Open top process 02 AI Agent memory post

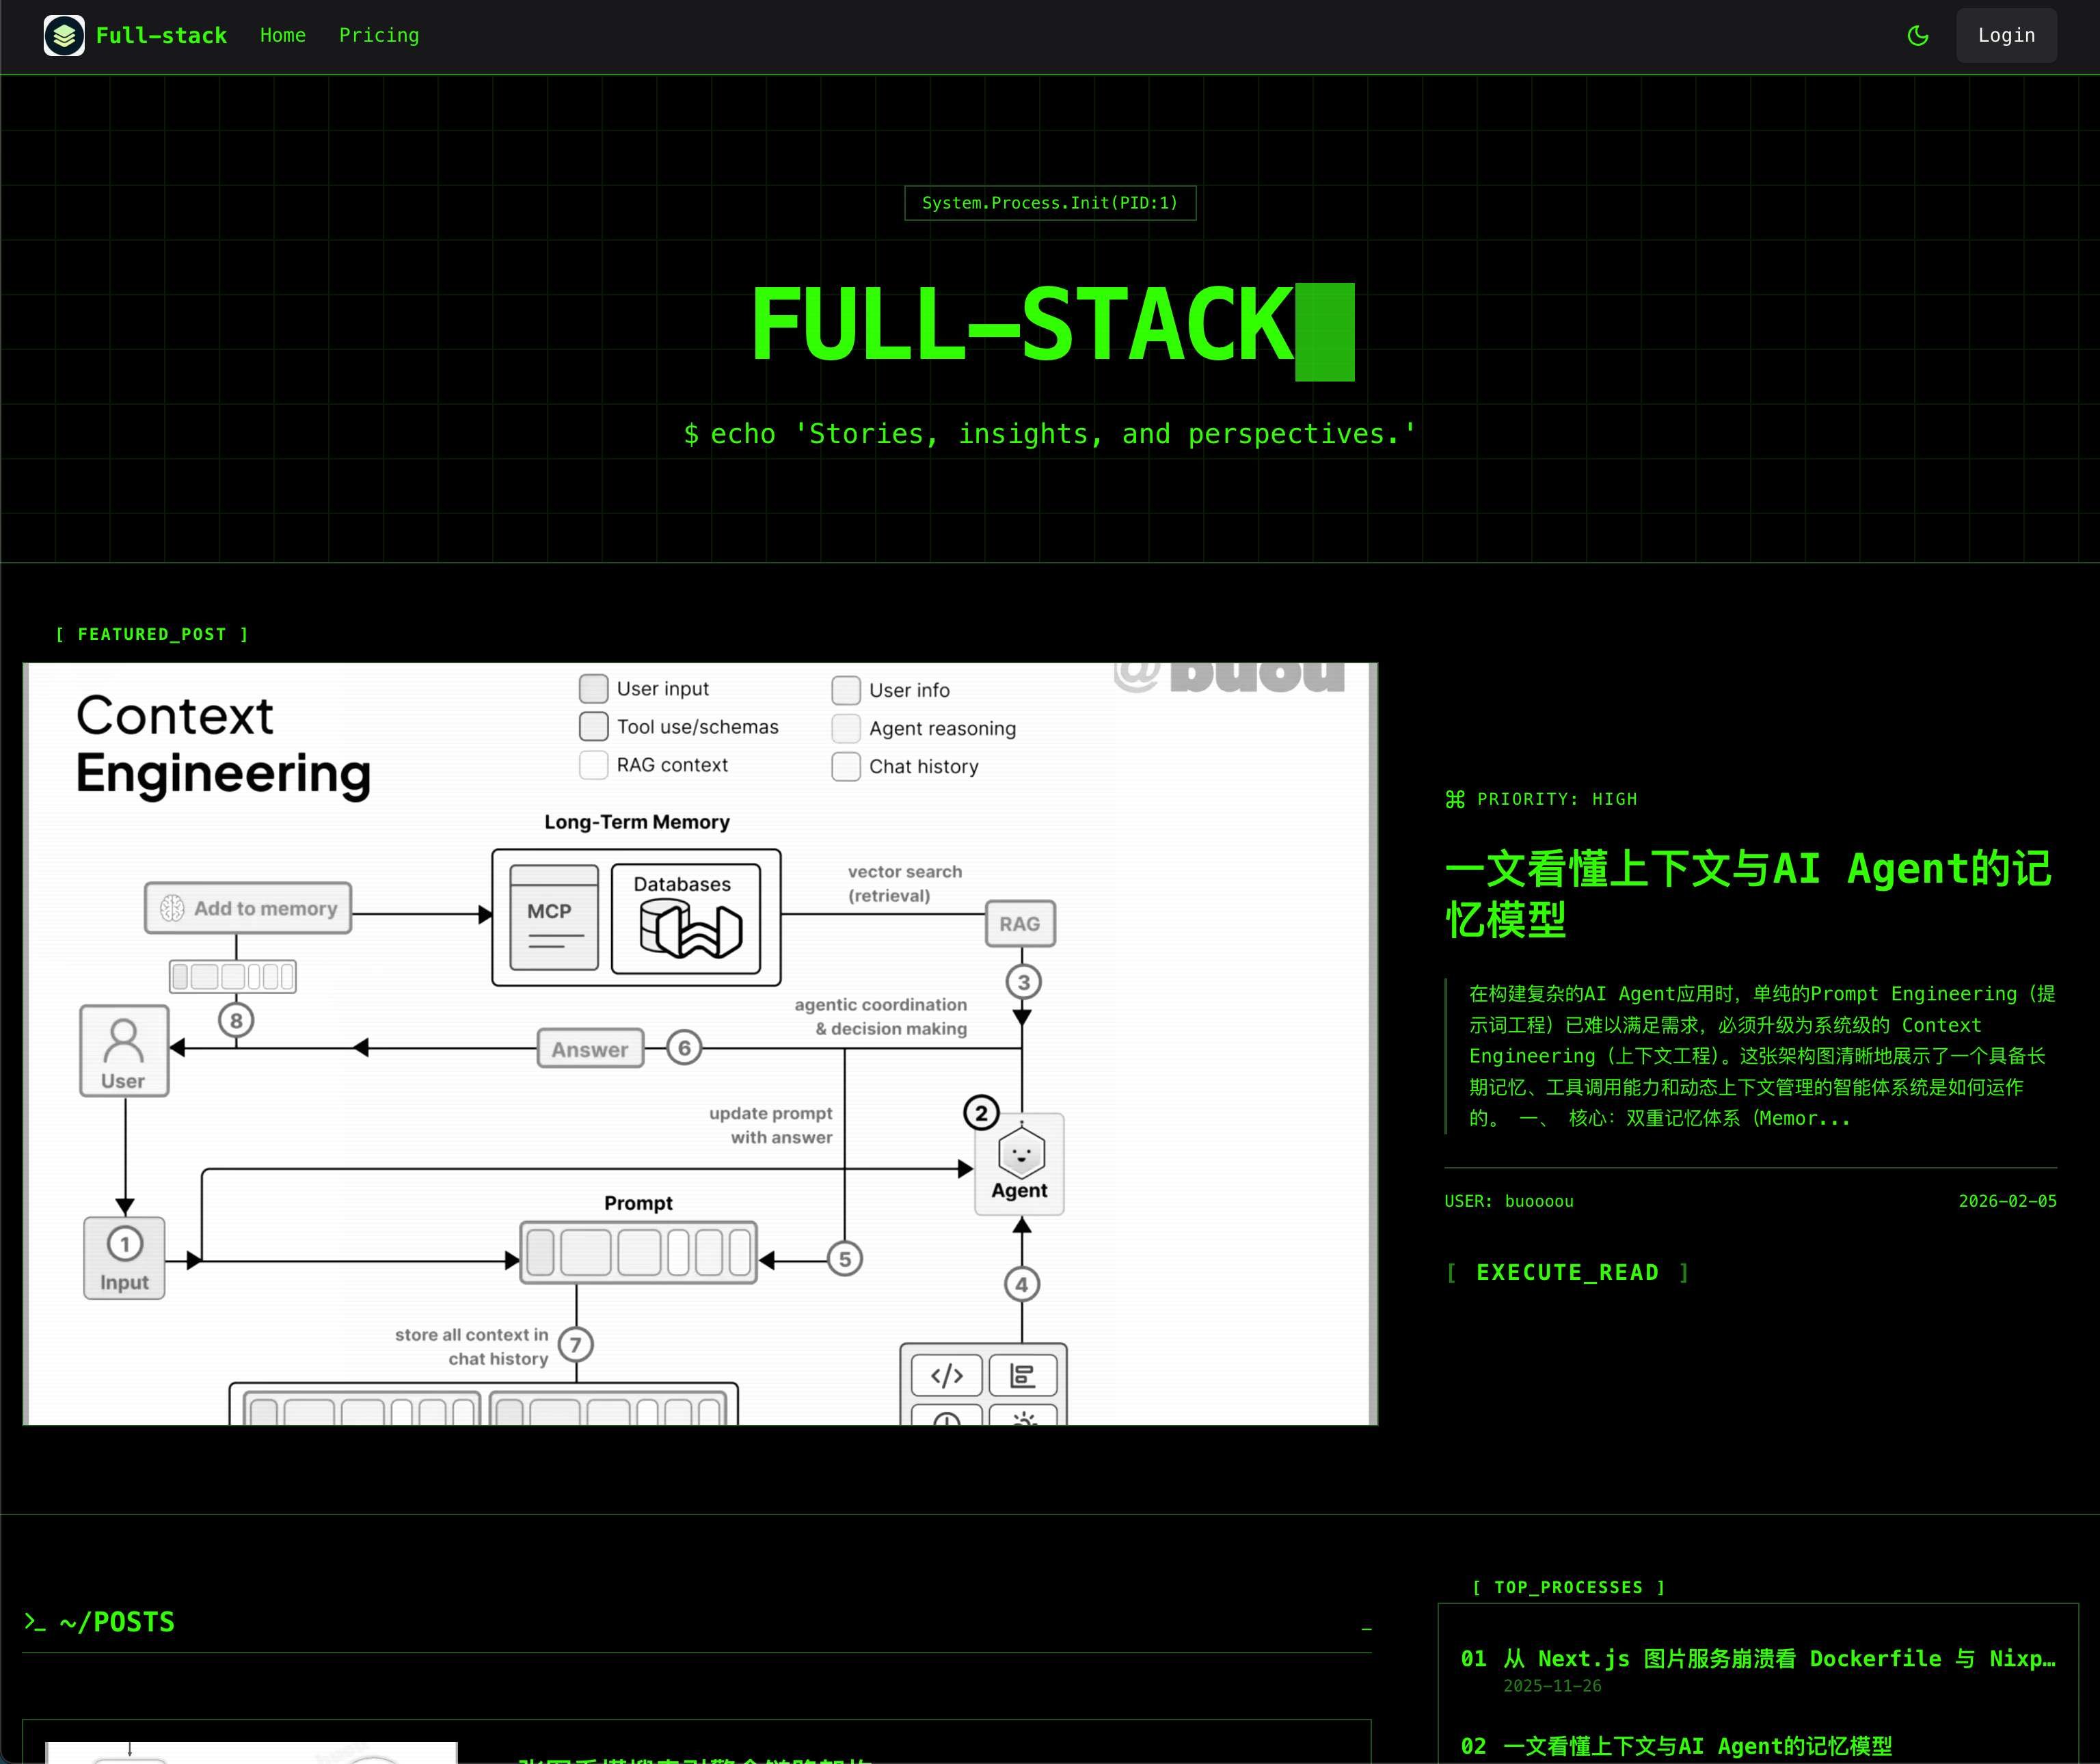coord(1696,1747)
